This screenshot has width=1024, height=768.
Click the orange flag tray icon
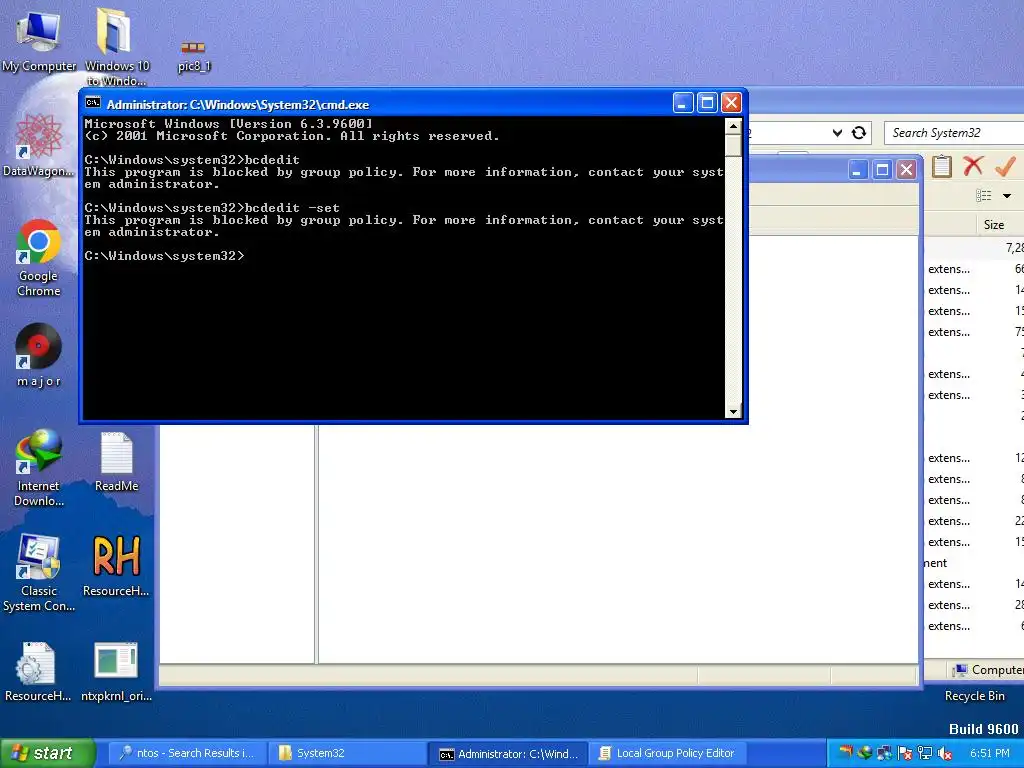click(x=846, y=752)
